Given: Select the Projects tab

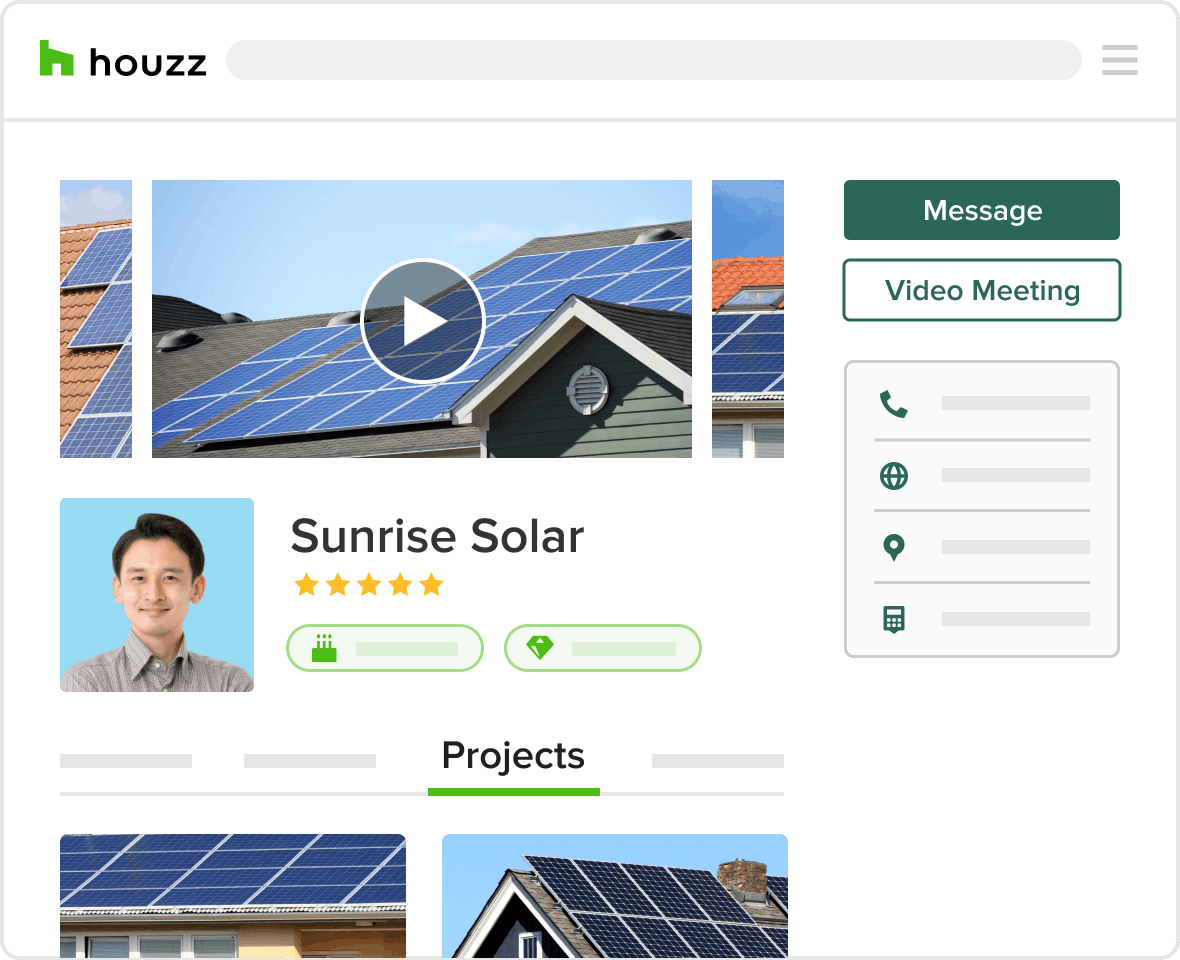Looking at the screenshot, I should (x=513, y=755).
